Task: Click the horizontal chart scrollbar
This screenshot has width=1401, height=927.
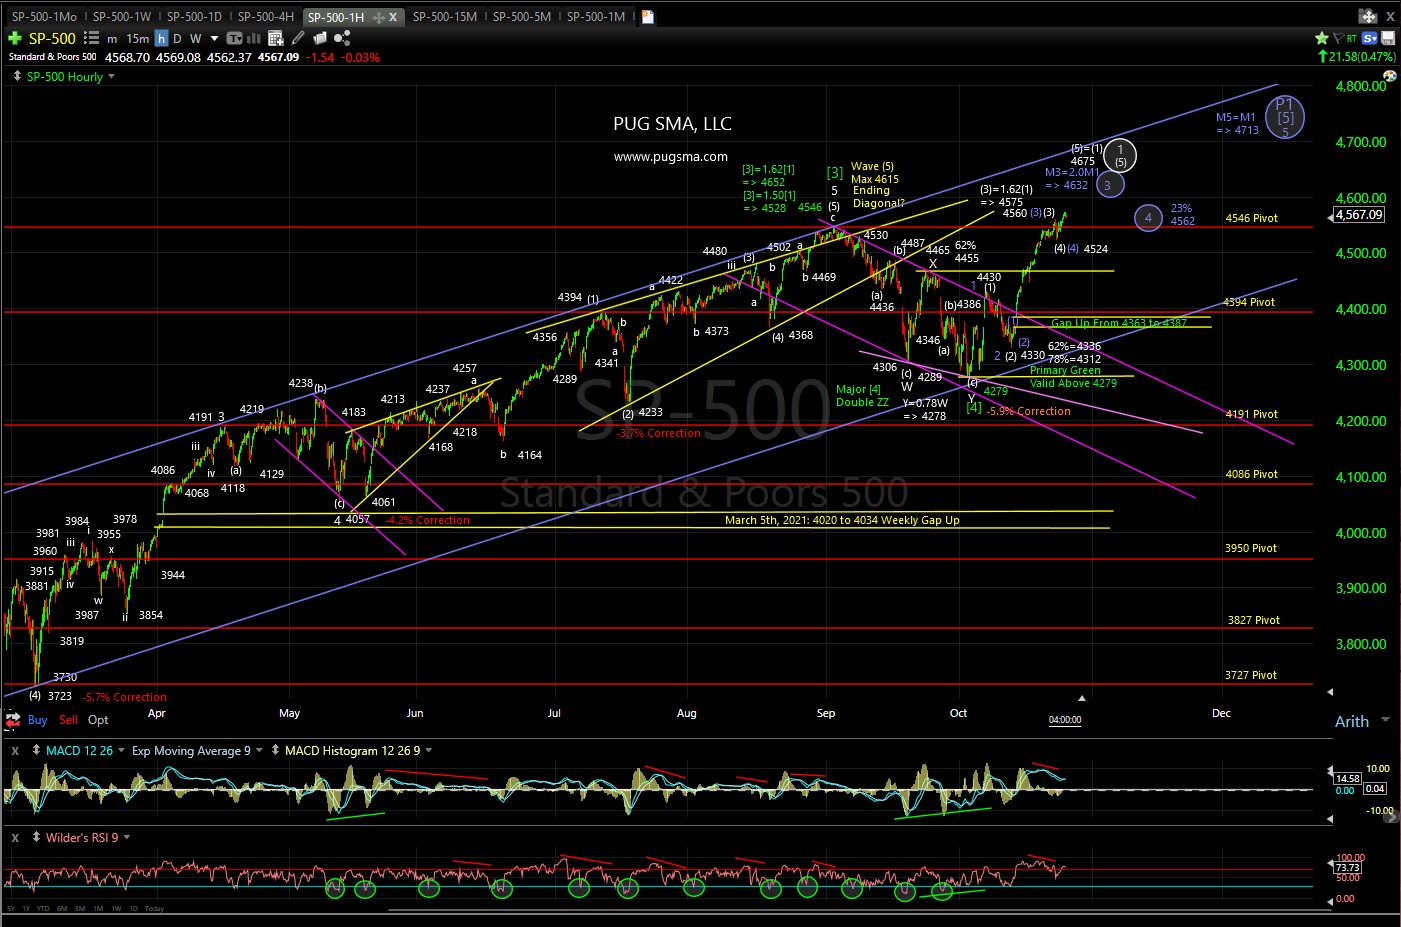Action: tap(861, 911)
